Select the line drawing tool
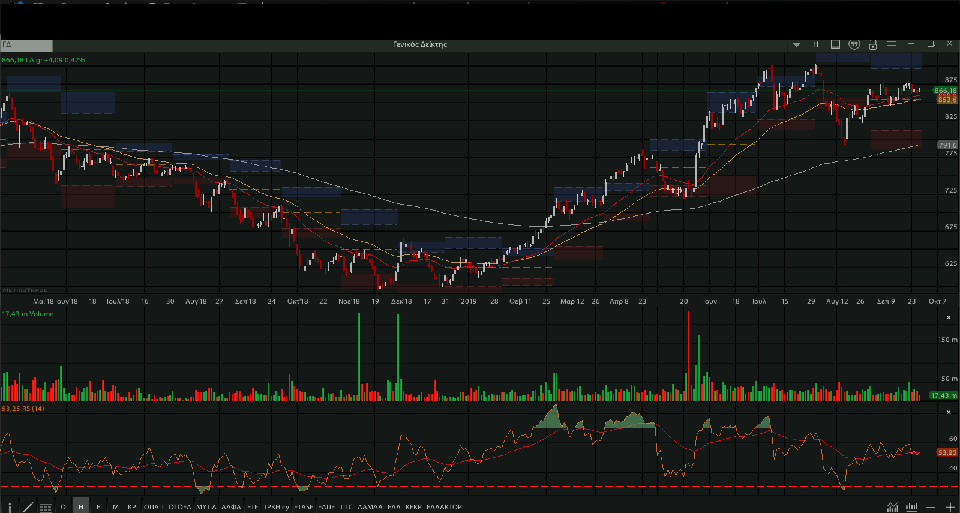Image resolution: width=960 pixels, height=513 pixels. pyautogui.click(x=28, y=507)
